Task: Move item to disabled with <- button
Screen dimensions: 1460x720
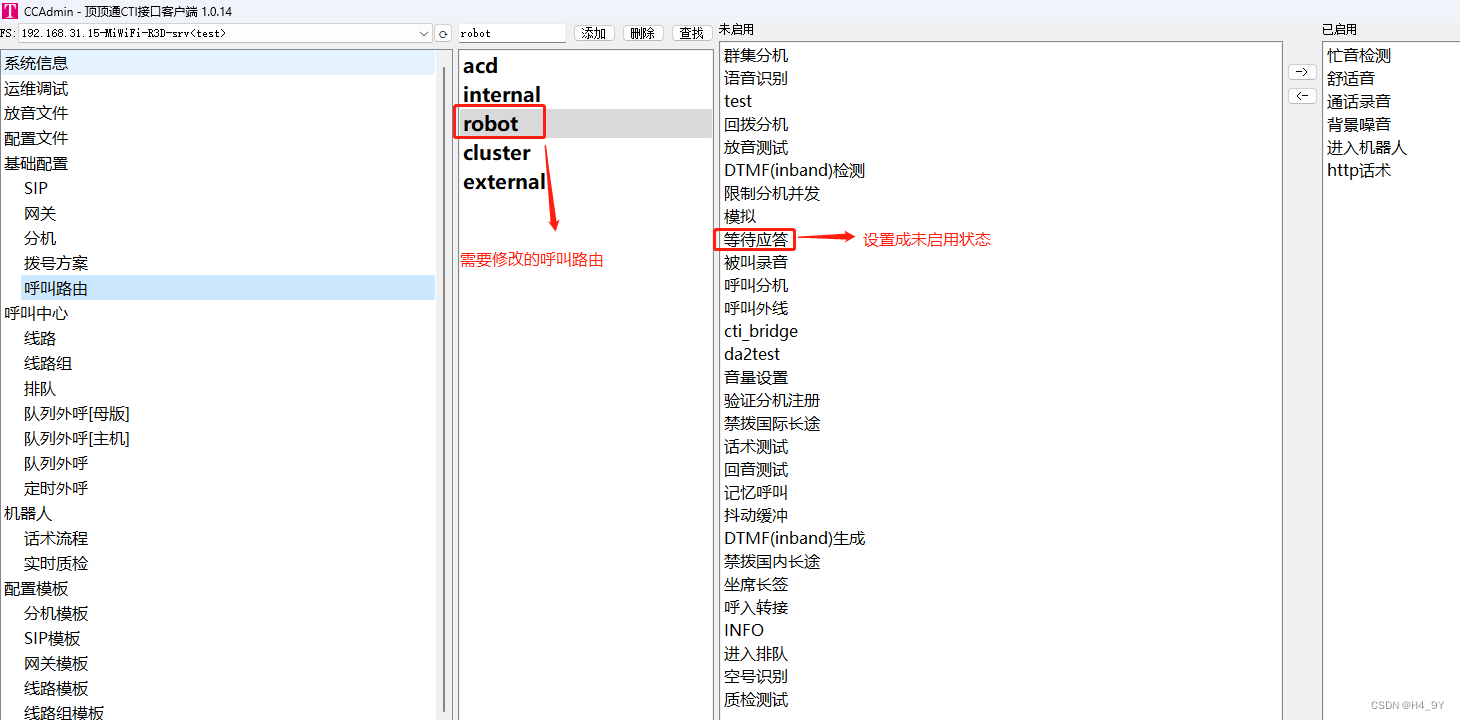Action: [x=1302, y=96]
